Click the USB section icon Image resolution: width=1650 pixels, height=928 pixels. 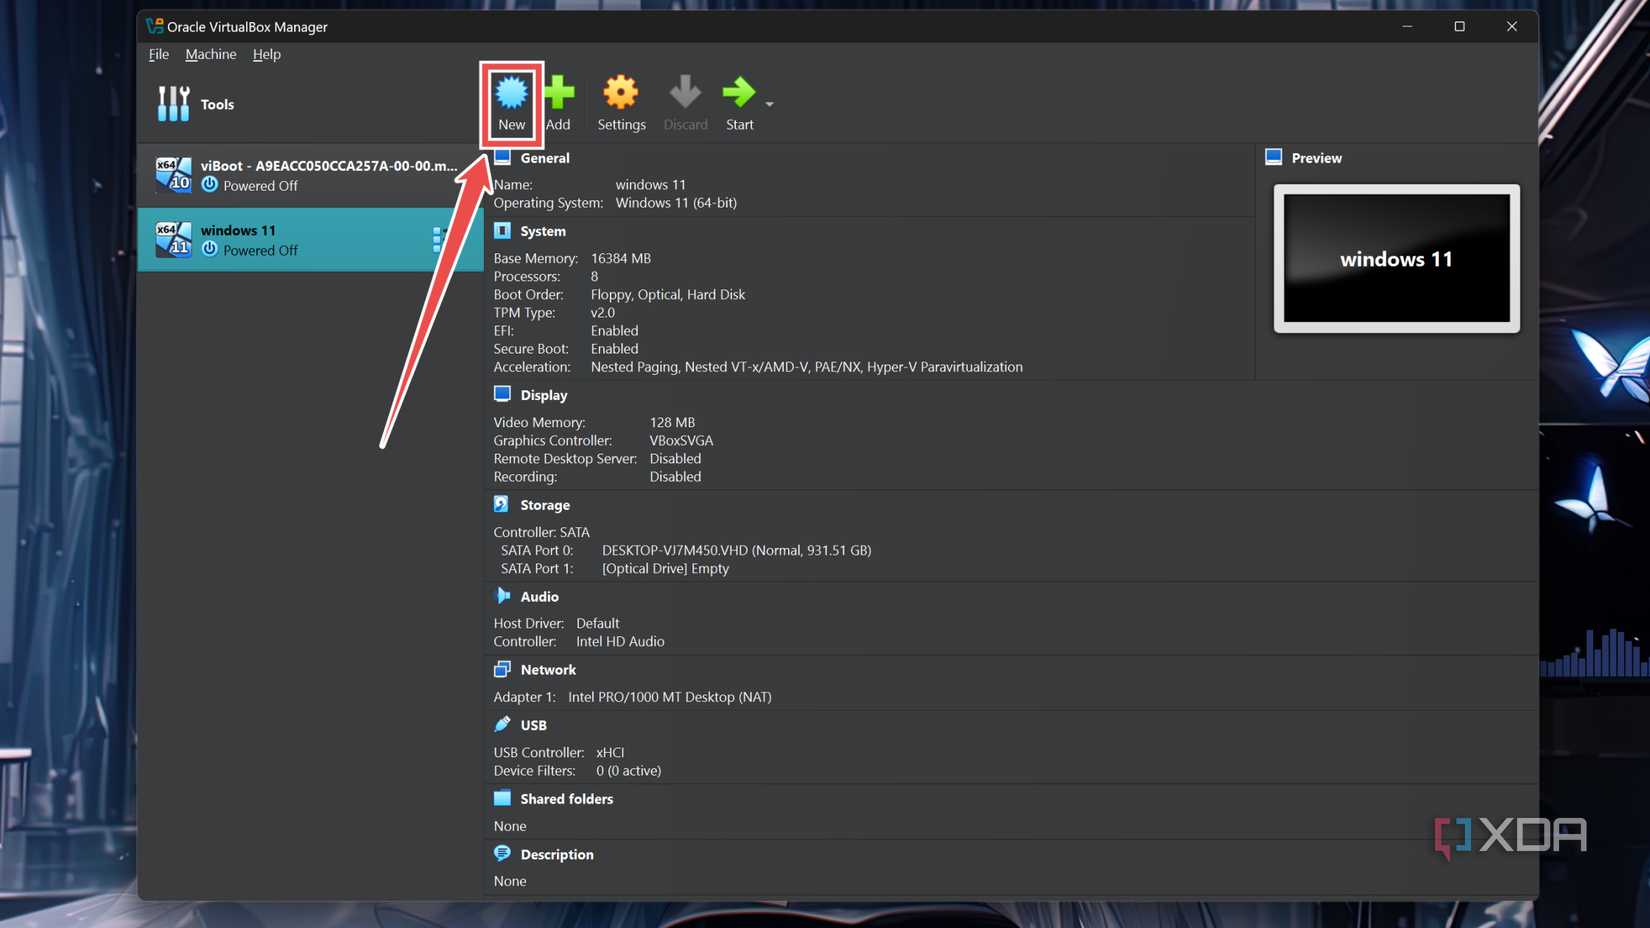click(x=502, y=724)
